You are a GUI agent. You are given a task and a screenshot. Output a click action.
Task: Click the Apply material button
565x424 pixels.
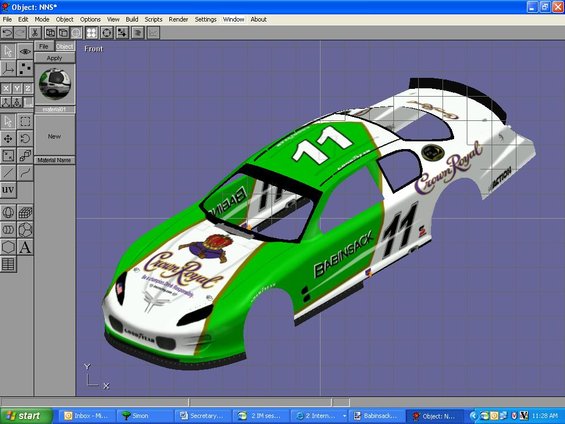pos(54,58)
